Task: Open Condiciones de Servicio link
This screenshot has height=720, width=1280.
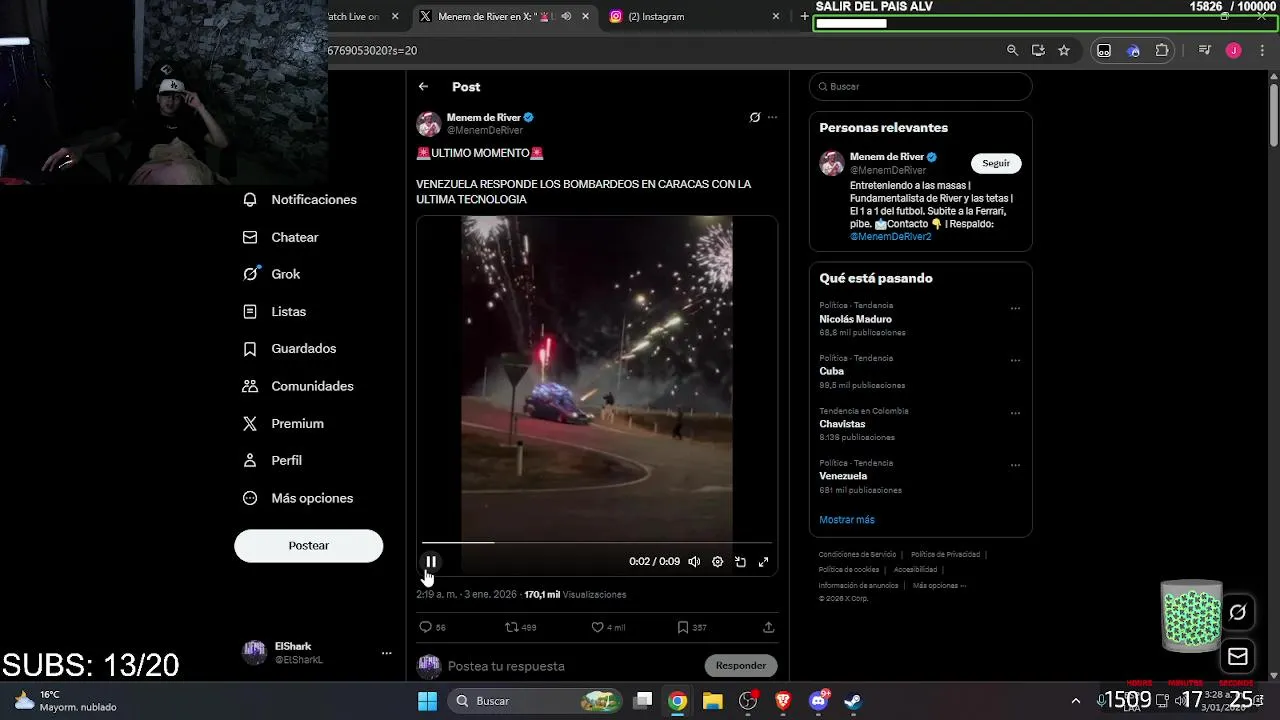Action: click(x=857, y=554)
